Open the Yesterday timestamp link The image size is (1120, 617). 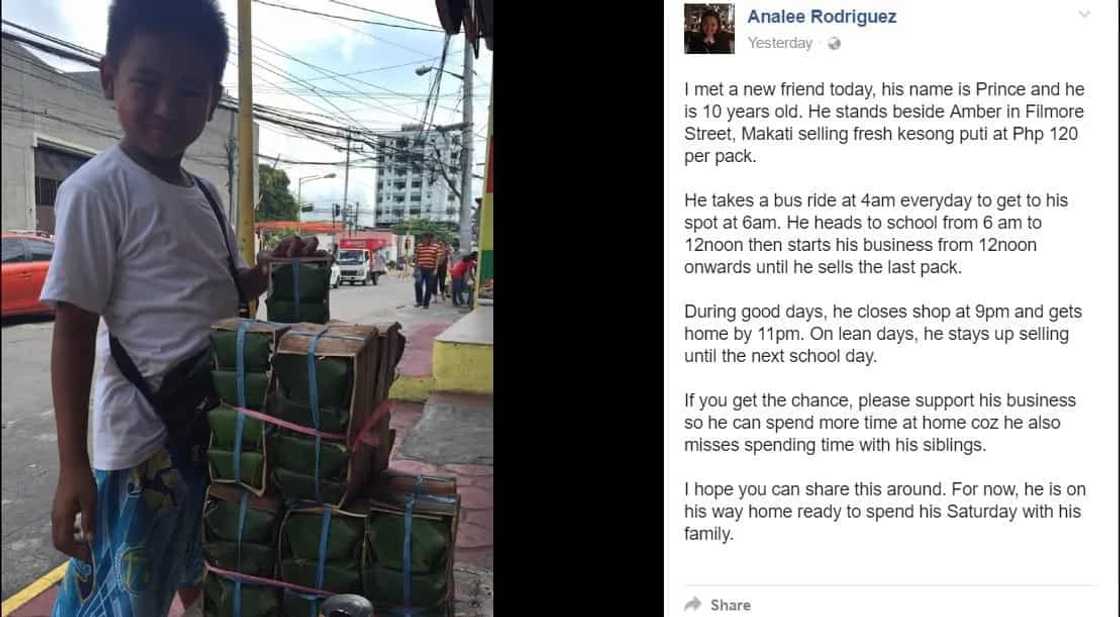[779, 43]
